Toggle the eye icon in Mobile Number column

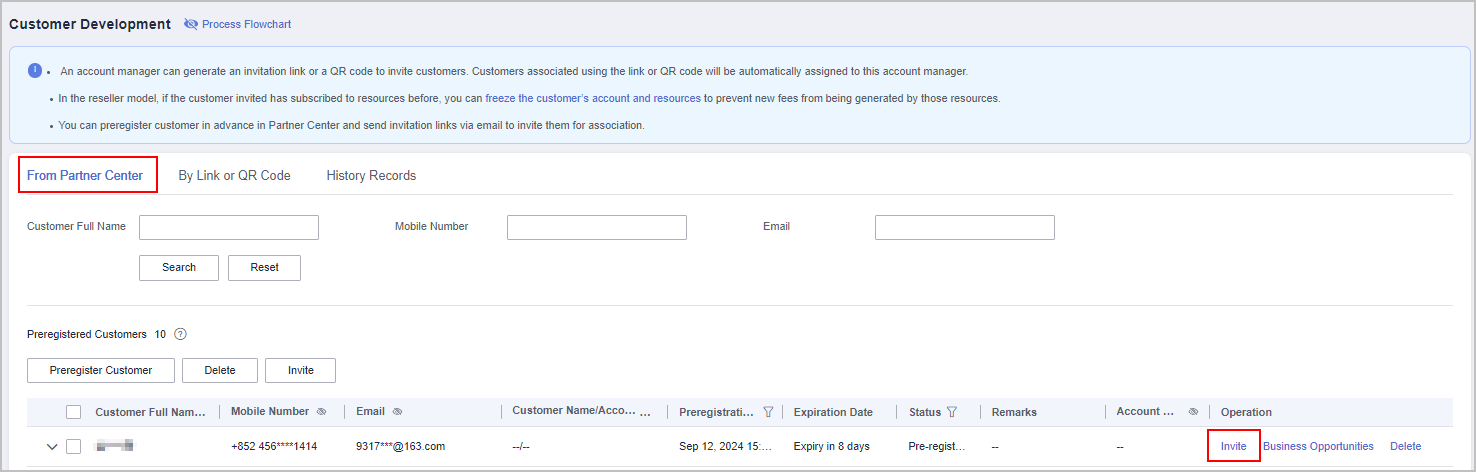click(x=321, y=412)
